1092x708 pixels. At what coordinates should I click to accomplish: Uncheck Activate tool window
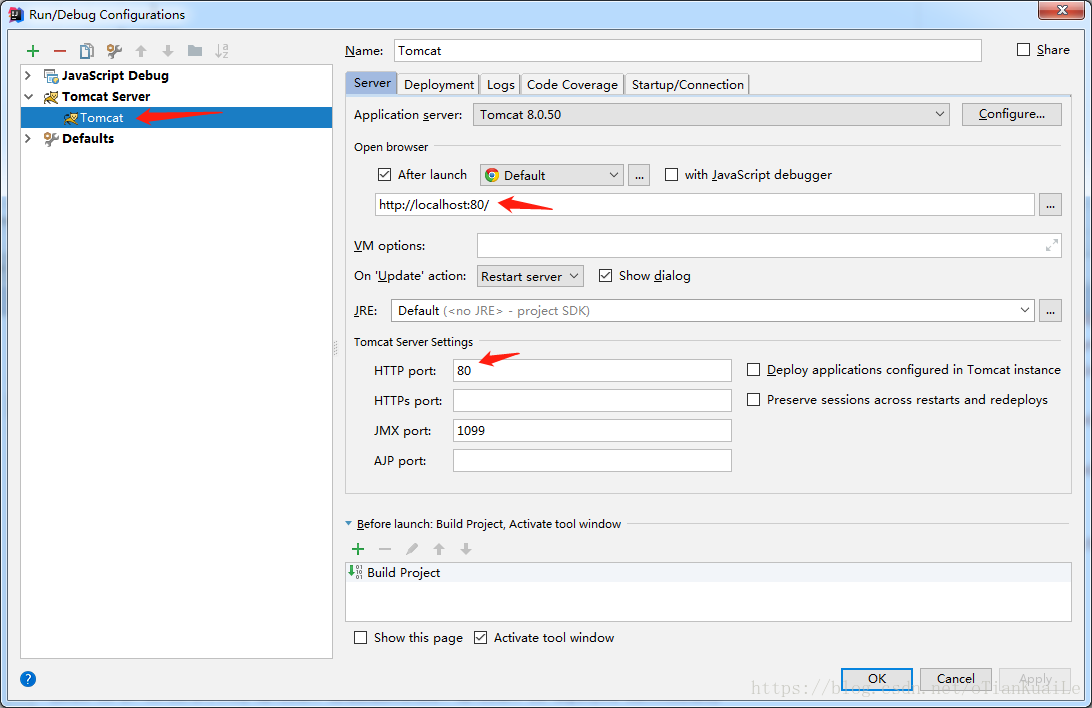pyautogui.click(x=481, y=638)
